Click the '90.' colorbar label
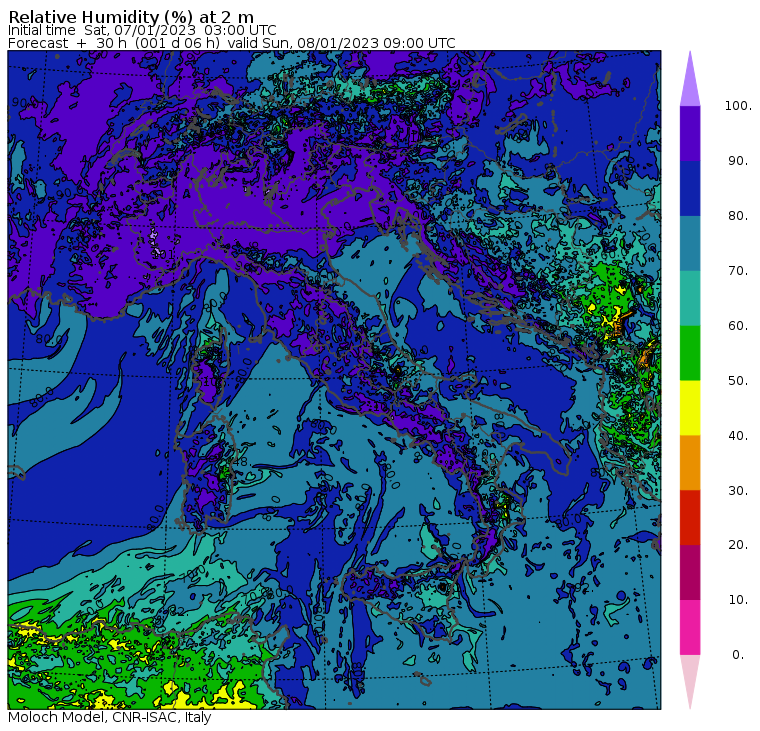The height and width of the screenshot is (731, 760). pyautogui.click(x=738, y=161)
